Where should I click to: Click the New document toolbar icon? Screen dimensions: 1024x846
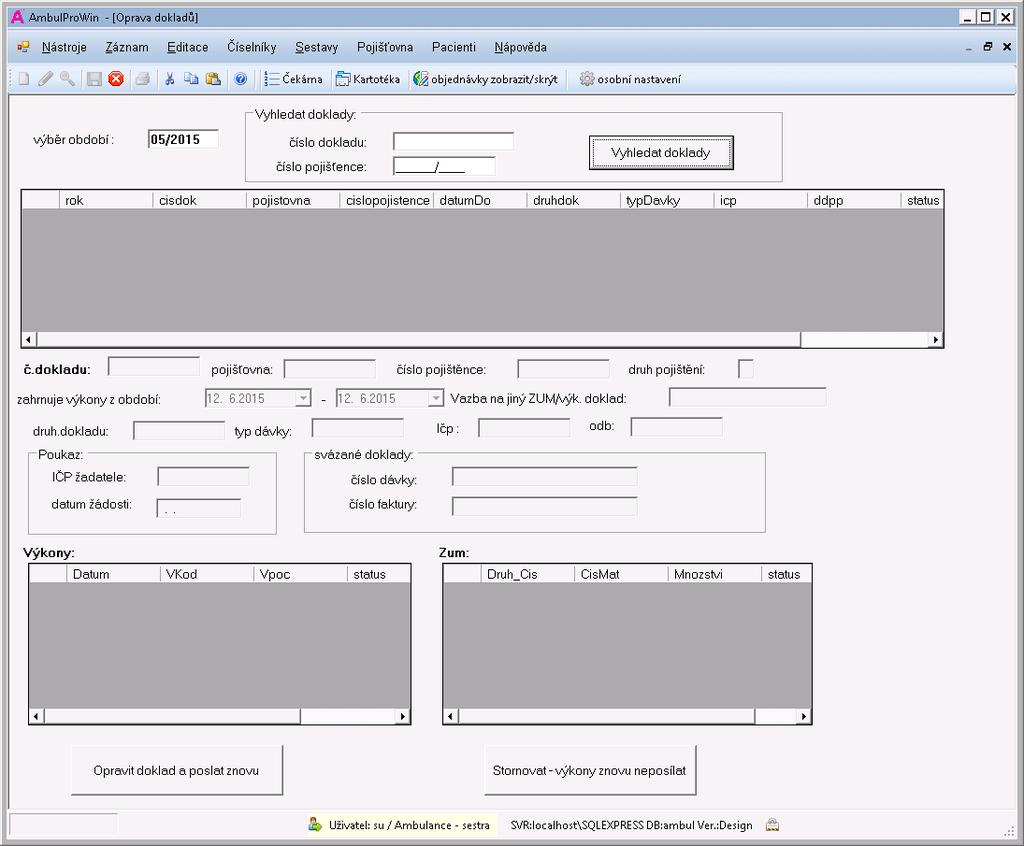point(24,79)
